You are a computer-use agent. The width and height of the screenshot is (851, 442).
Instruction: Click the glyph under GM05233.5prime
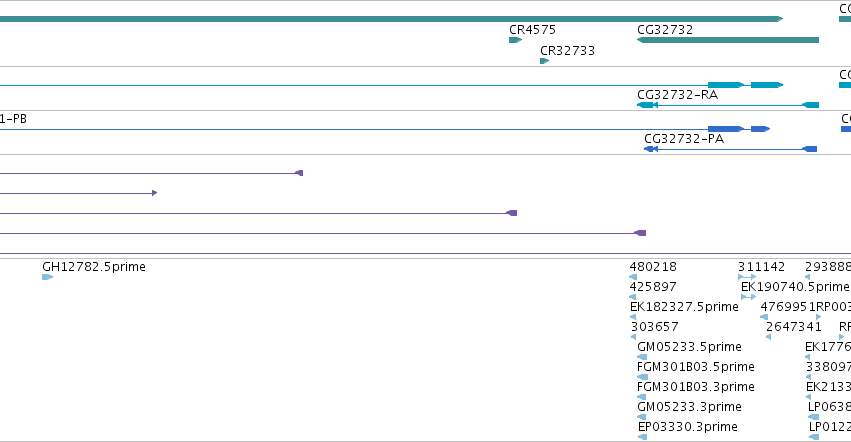642,357
